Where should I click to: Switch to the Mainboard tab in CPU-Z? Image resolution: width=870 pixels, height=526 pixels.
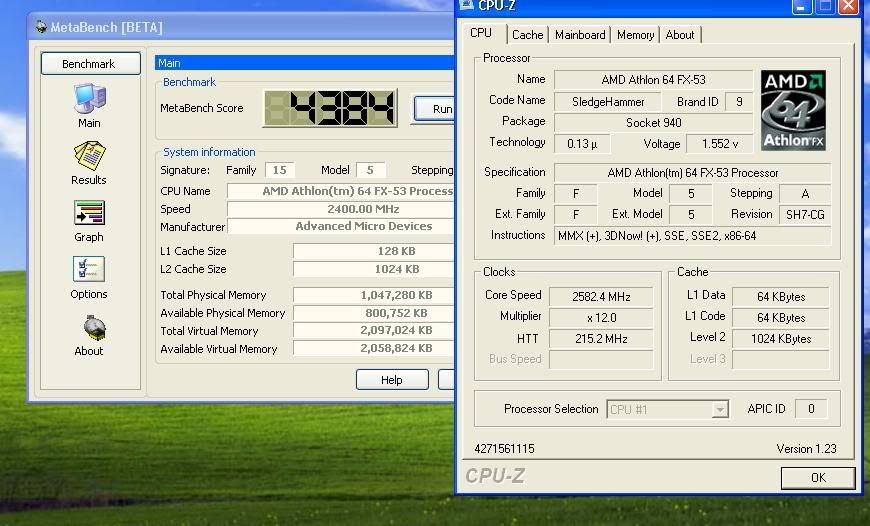[580, 35]
